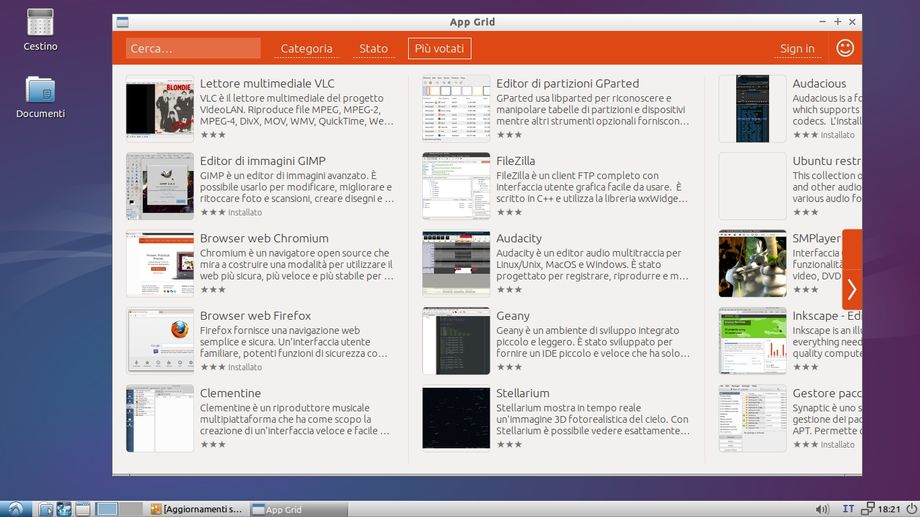Open the Documenti folder desktop icon
920x517 pixels.
[40, 97]
